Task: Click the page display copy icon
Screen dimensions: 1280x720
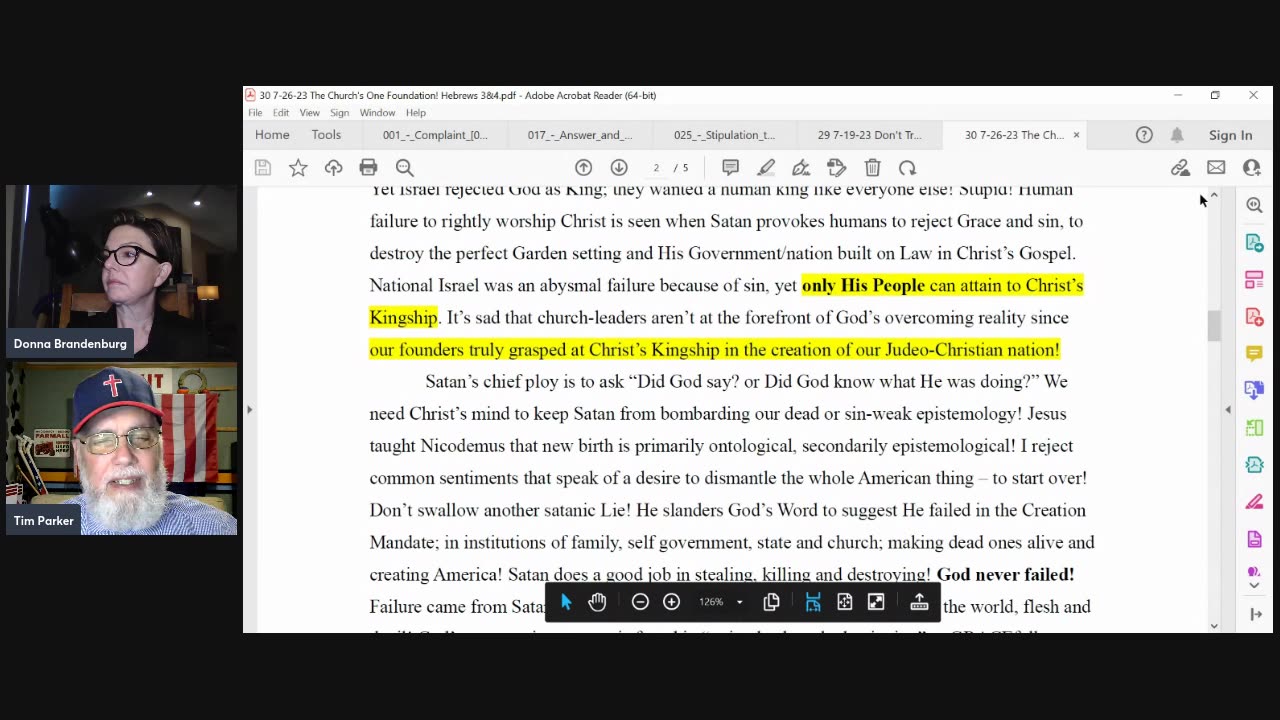Action: (771, 602)
